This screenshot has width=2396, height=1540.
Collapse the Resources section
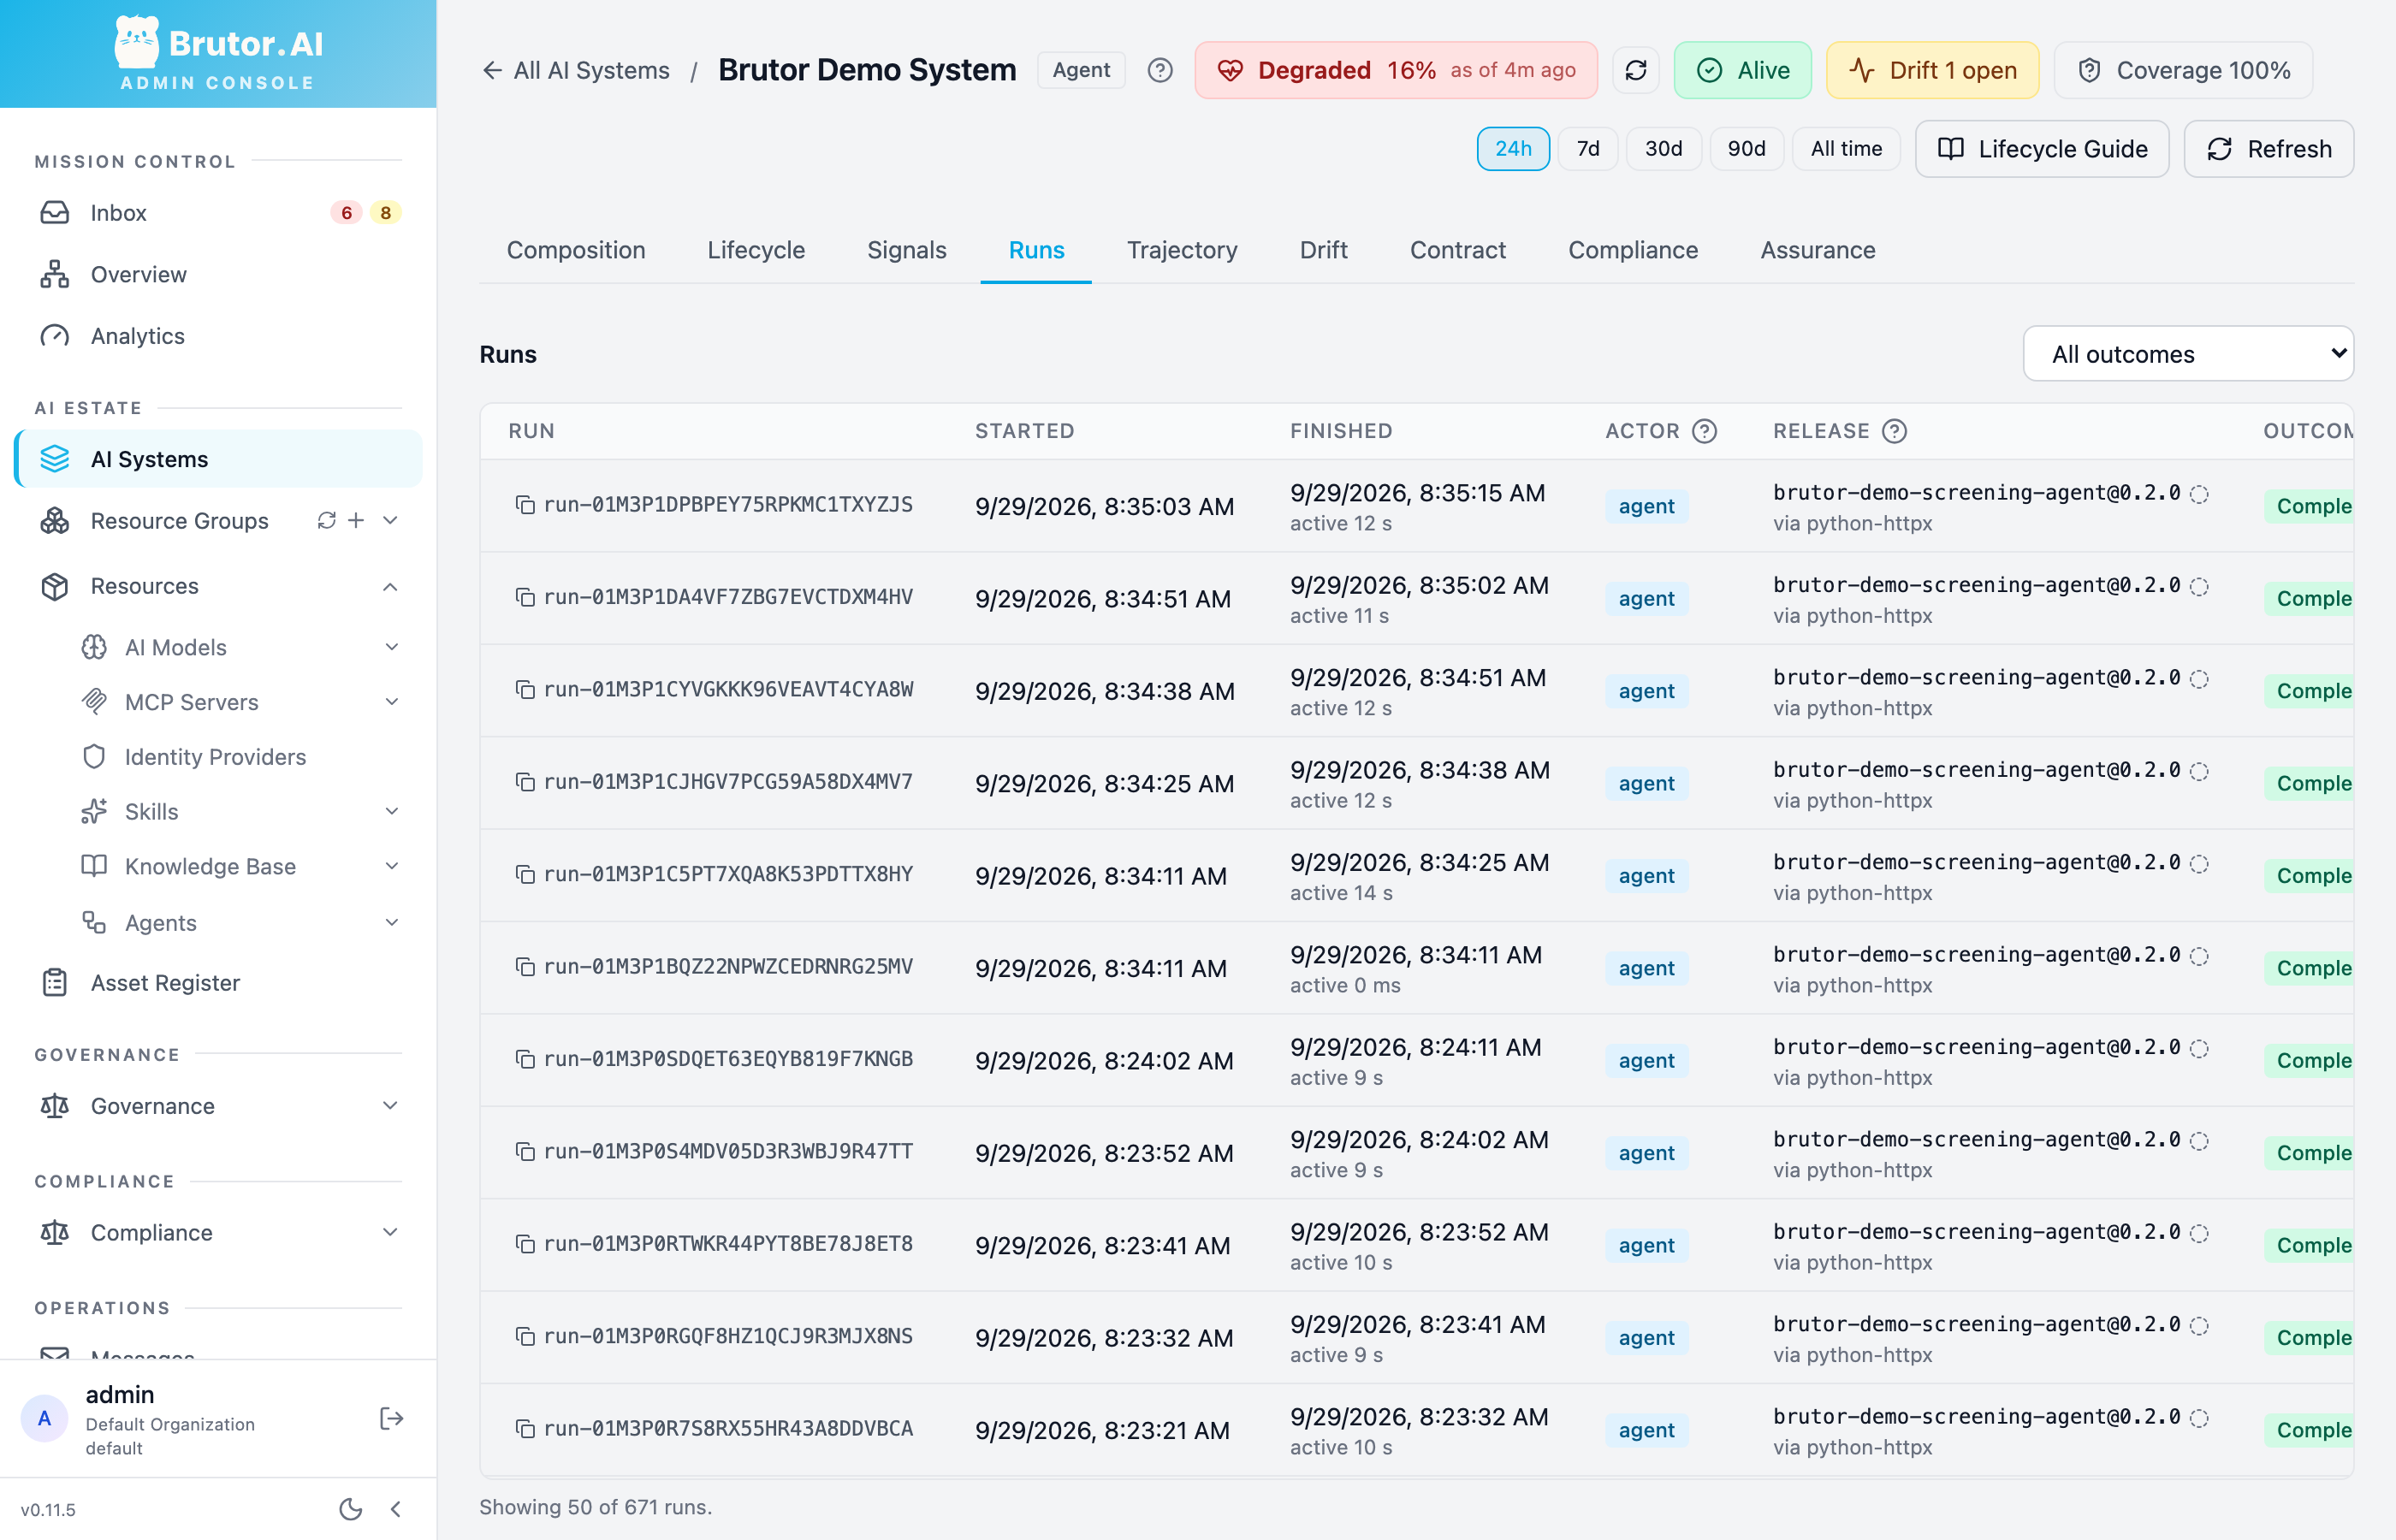390,586
